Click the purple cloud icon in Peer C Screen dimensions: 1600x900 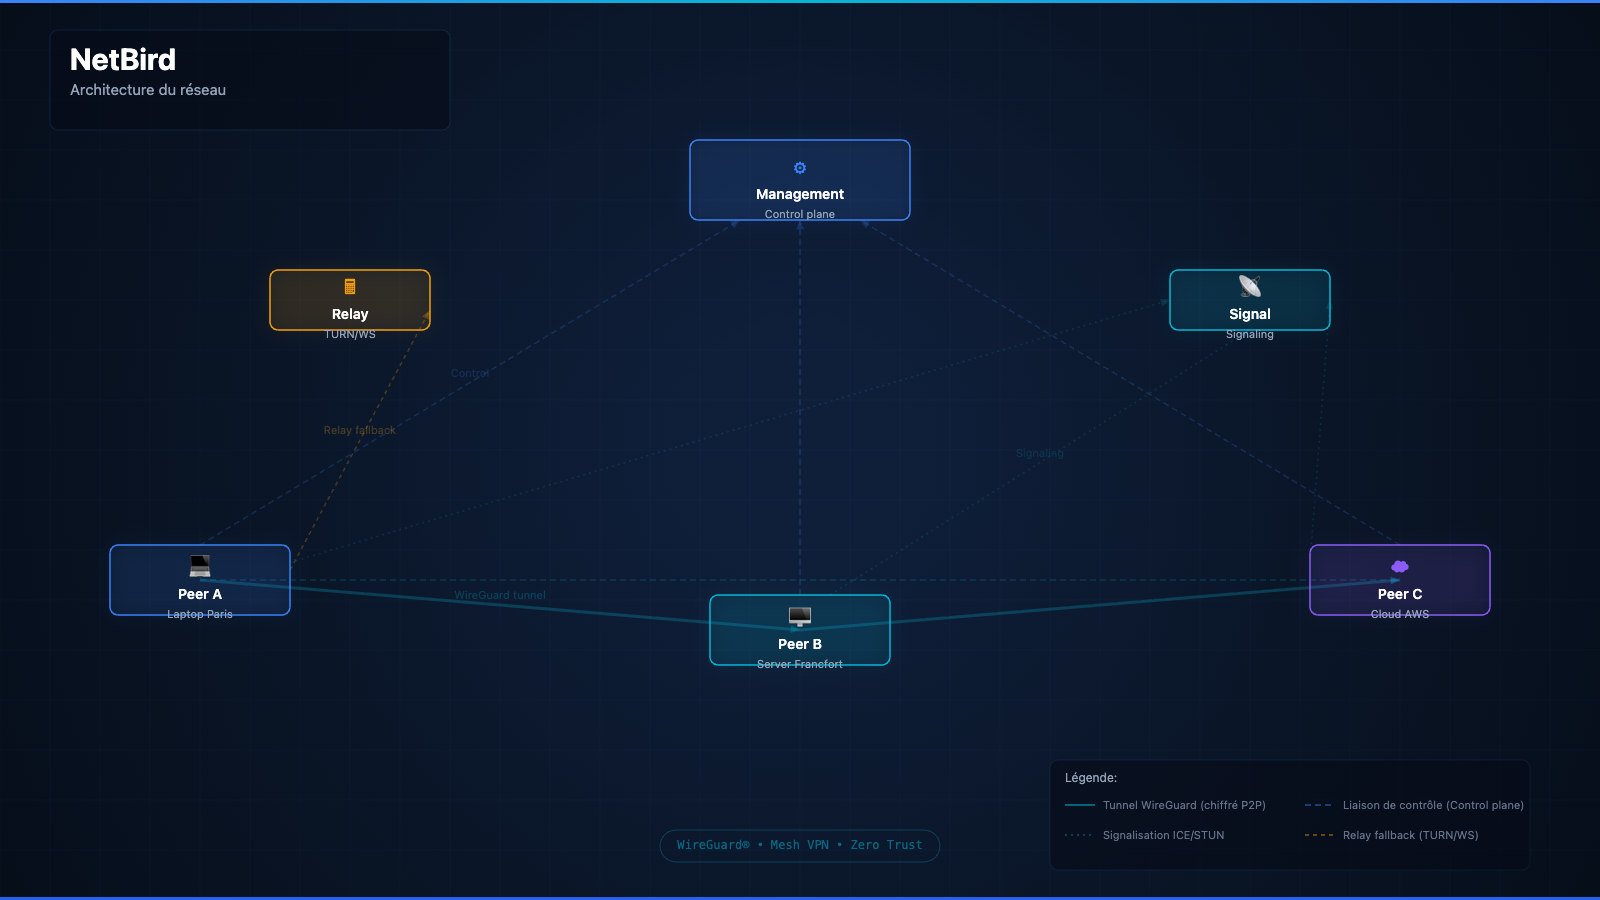pos(1400,567)
